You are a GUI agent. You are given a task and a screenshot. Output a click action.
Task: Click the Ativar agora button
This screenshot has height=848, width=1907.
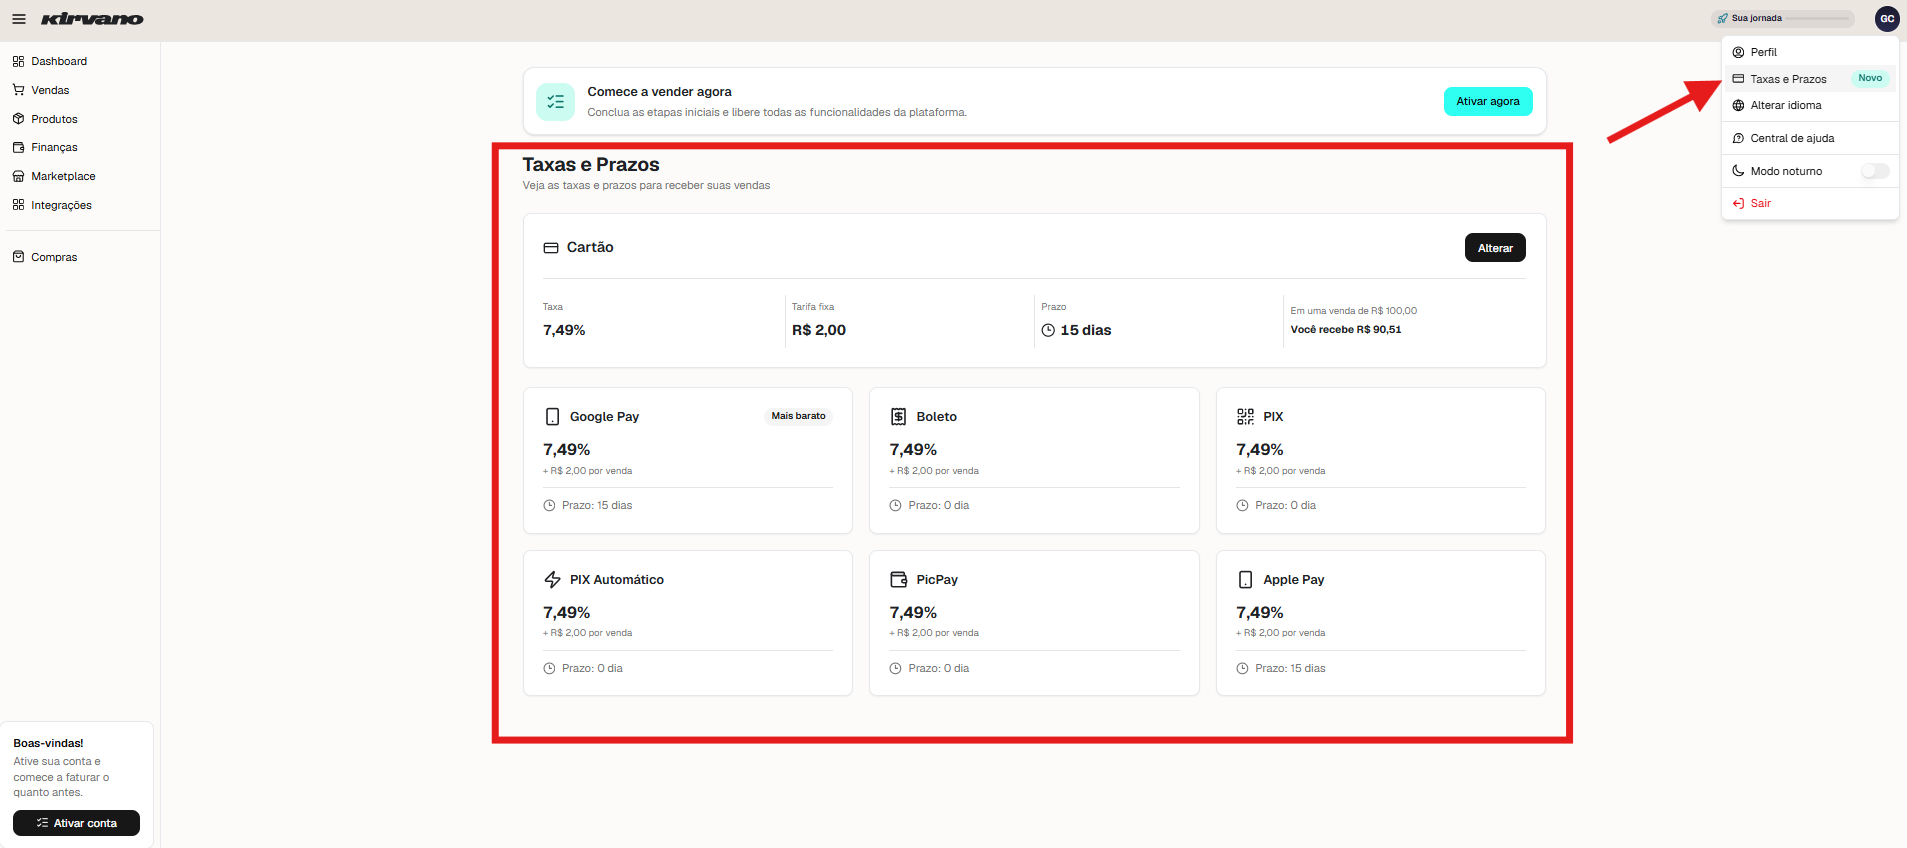(1488, 101)
